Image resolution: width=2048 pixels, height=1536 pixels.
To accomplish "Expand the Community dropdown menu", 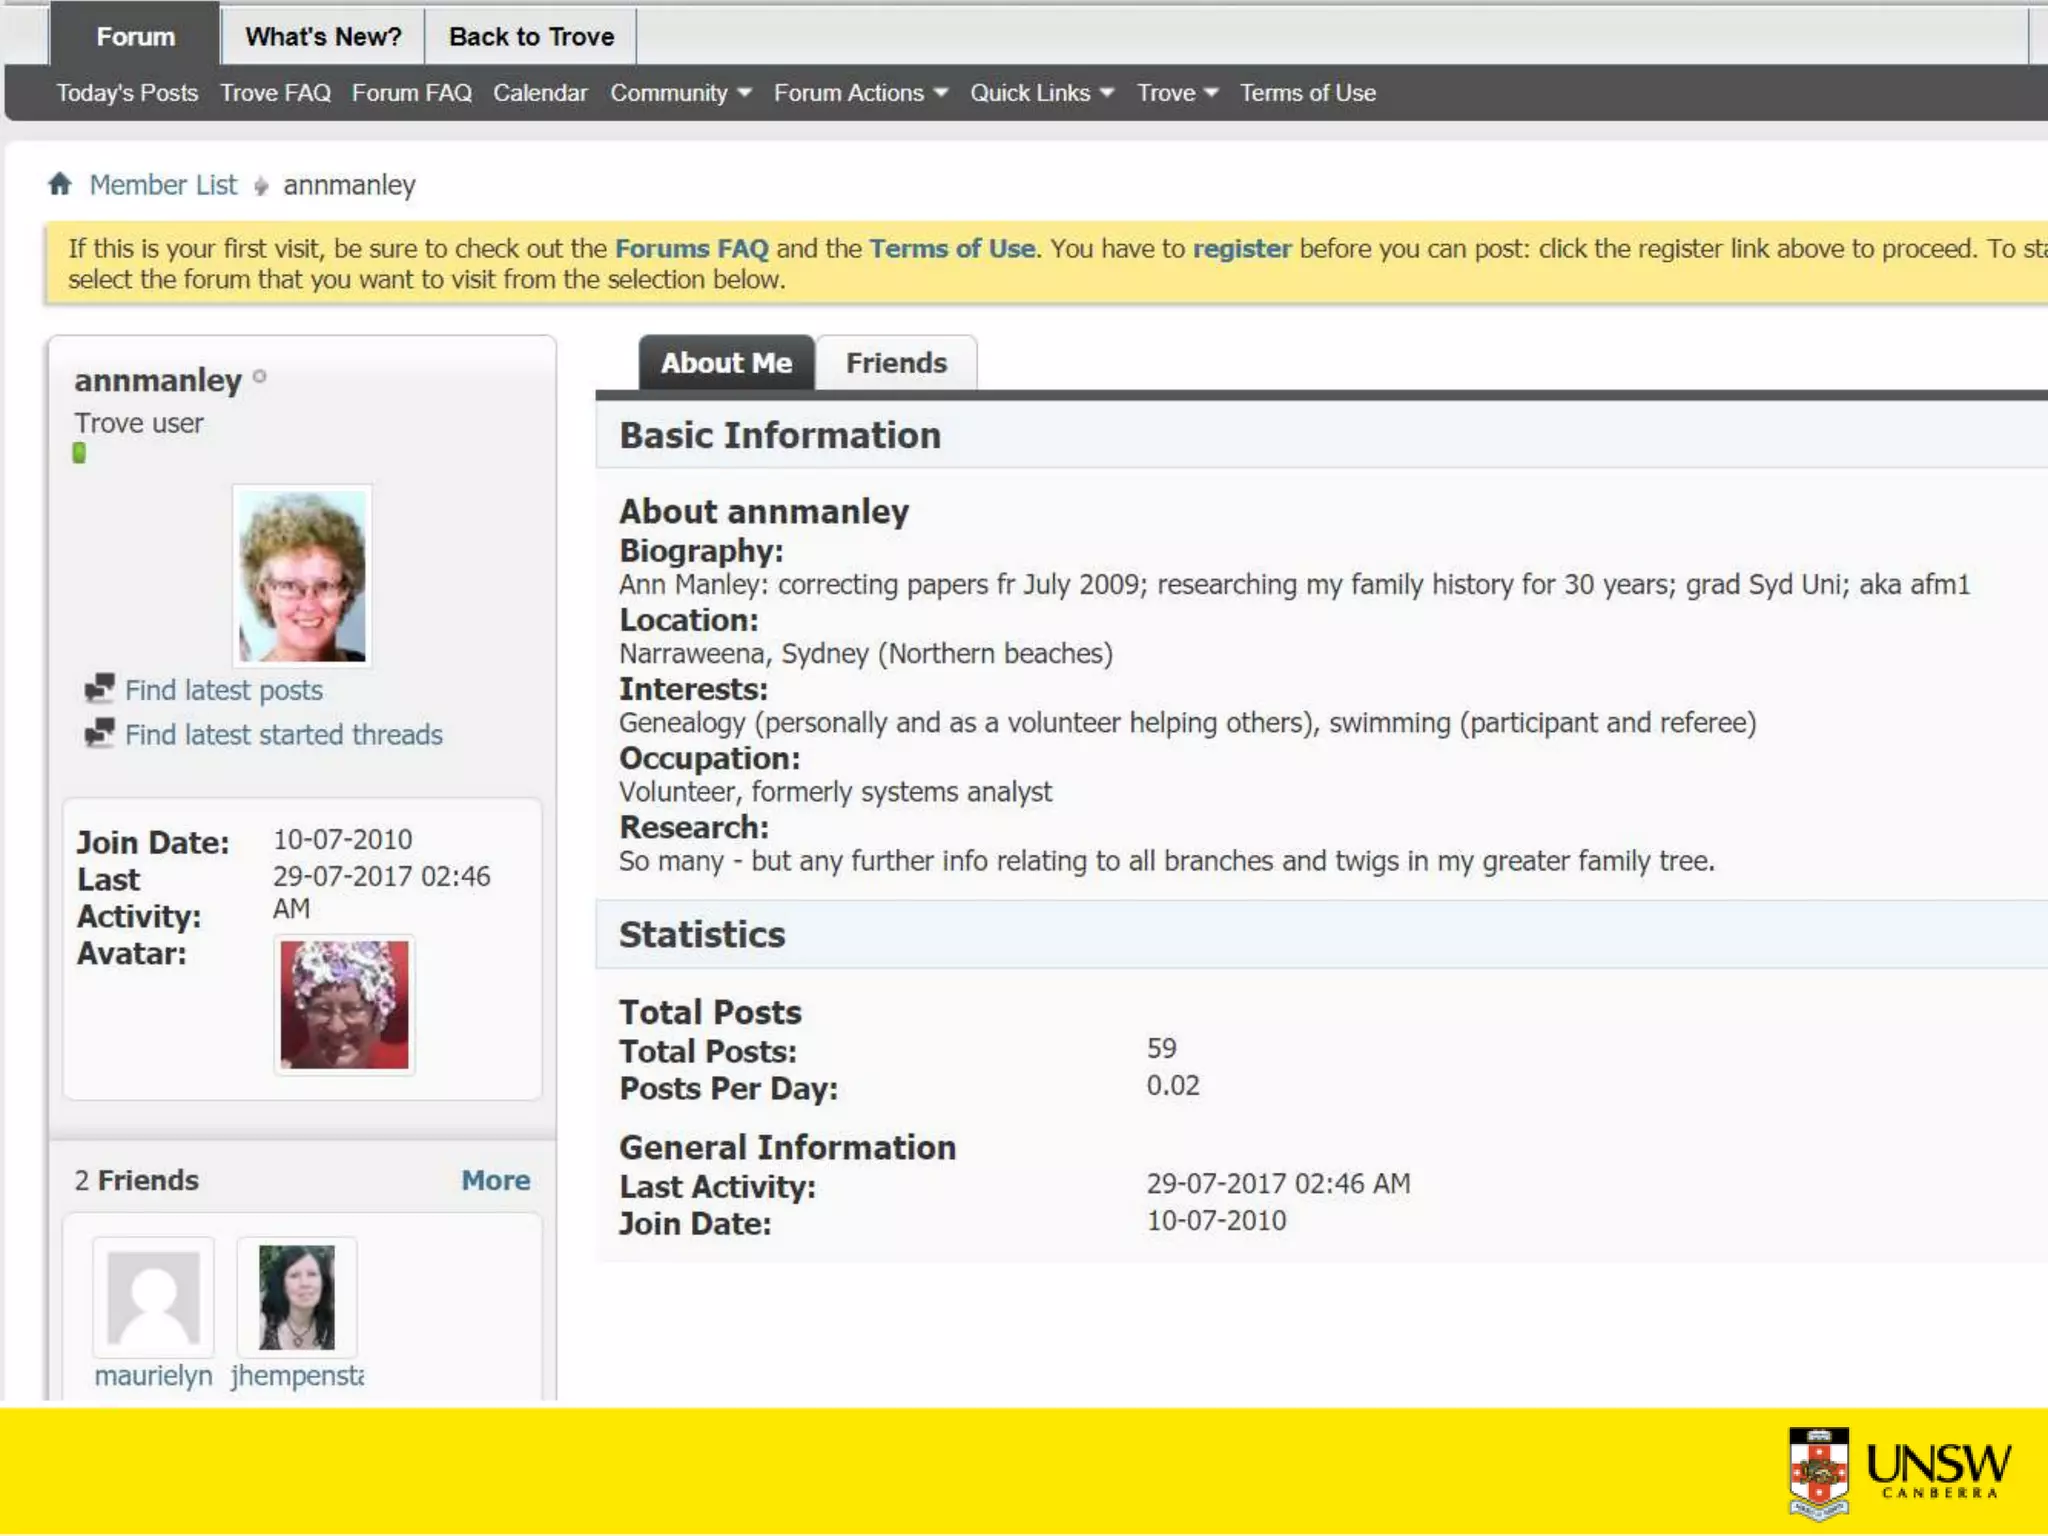I will (x=680, y=93).
